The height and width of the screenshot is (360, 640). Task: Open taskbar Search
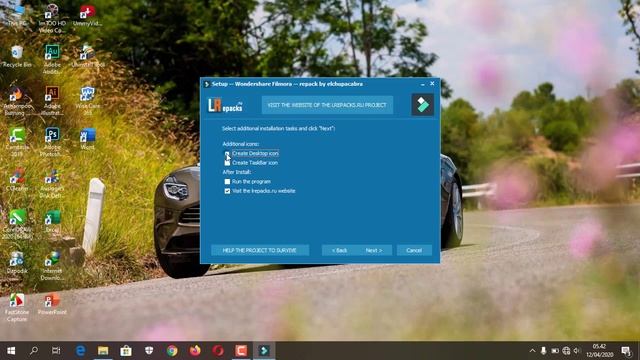tap(34, 351)
